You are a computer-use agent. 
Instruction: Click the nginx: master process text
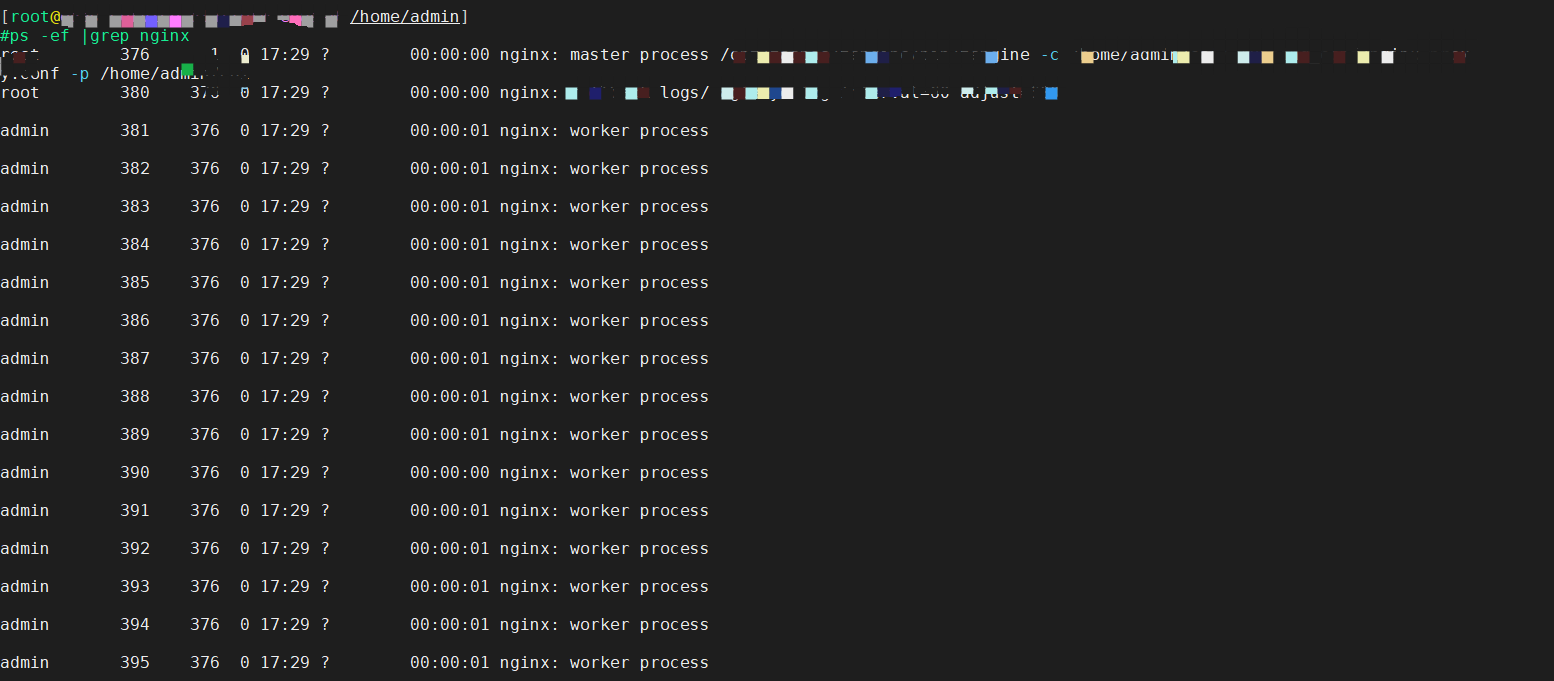(604, 55)
